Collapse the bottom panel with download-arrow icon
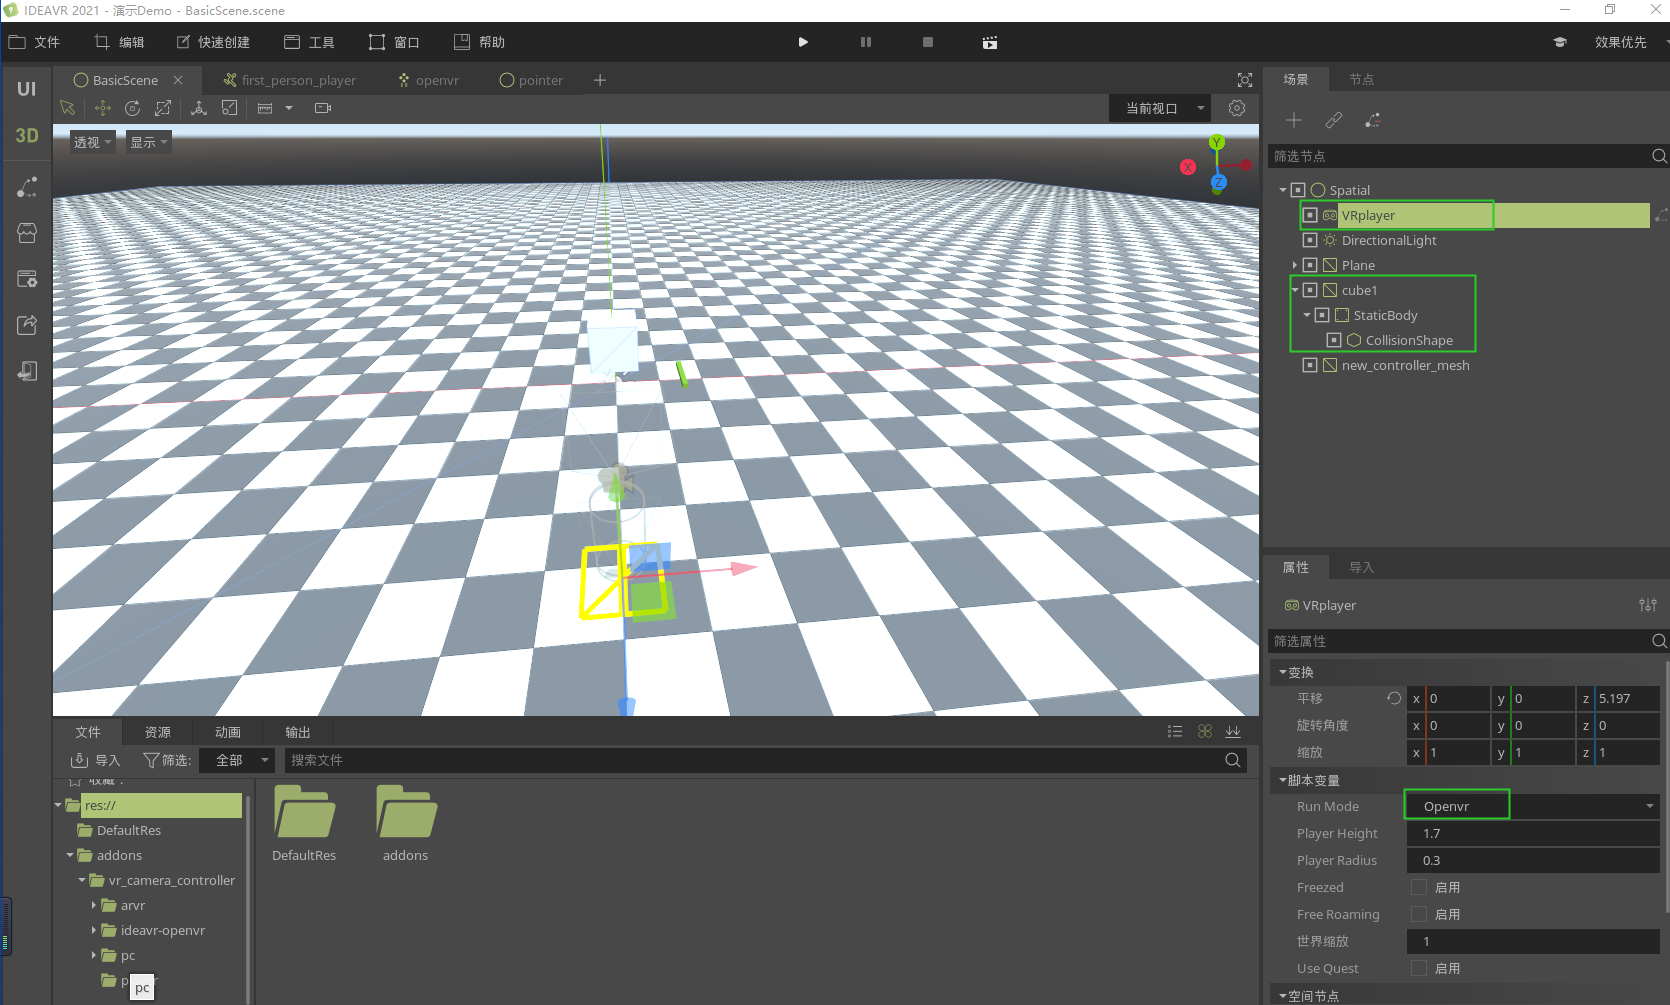Image resolution: width=1670 pixels, height=1005 pixels. (1233, 732)
